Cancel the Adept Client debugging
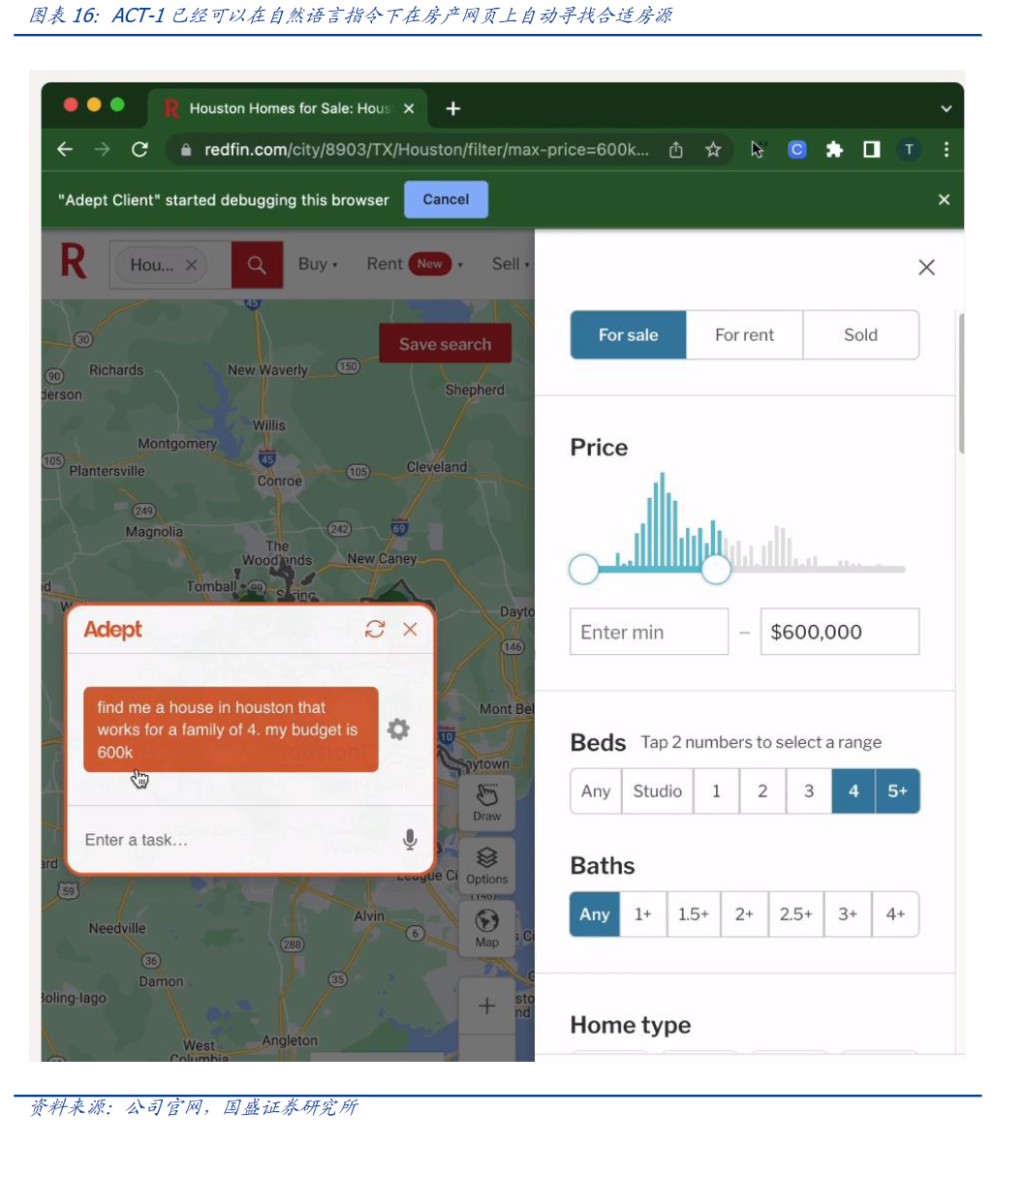 point(446,199)
